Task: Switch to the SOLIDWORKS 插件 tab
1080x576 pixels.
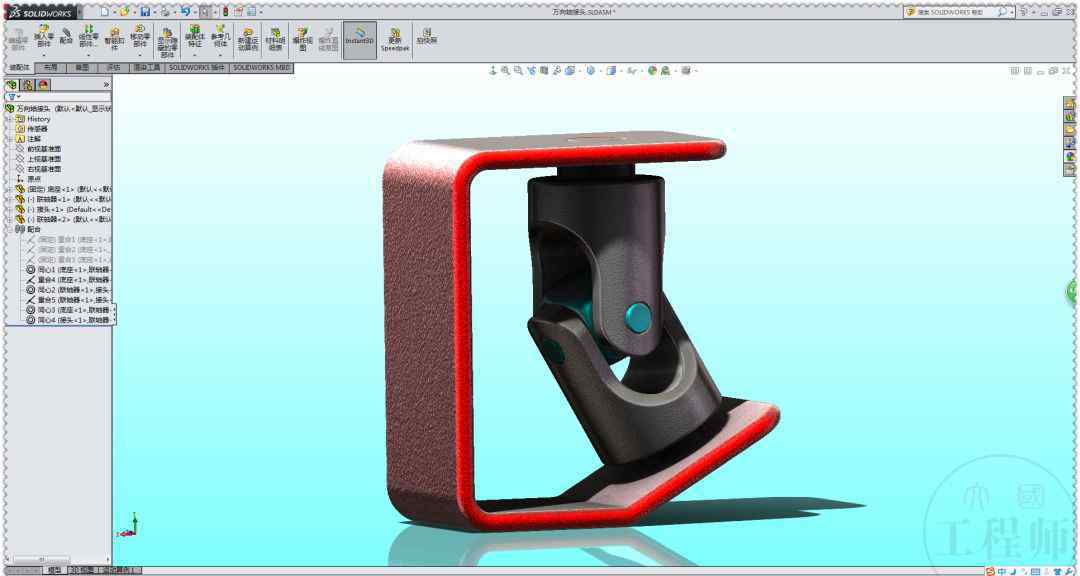Action: [197, 68]
